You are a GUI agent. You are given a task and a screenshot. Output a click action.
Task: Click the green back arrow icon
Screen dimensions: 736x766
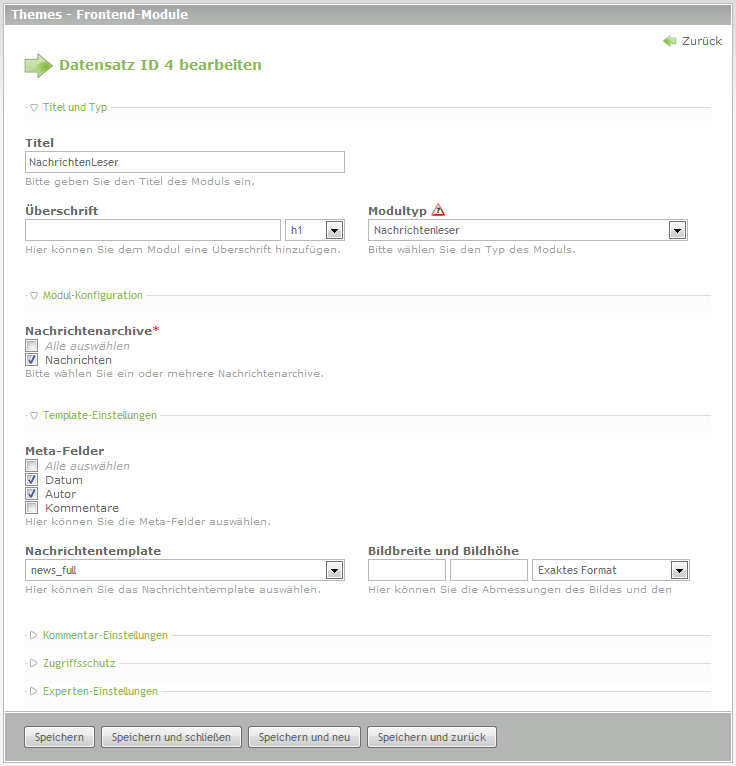point(669,41)
